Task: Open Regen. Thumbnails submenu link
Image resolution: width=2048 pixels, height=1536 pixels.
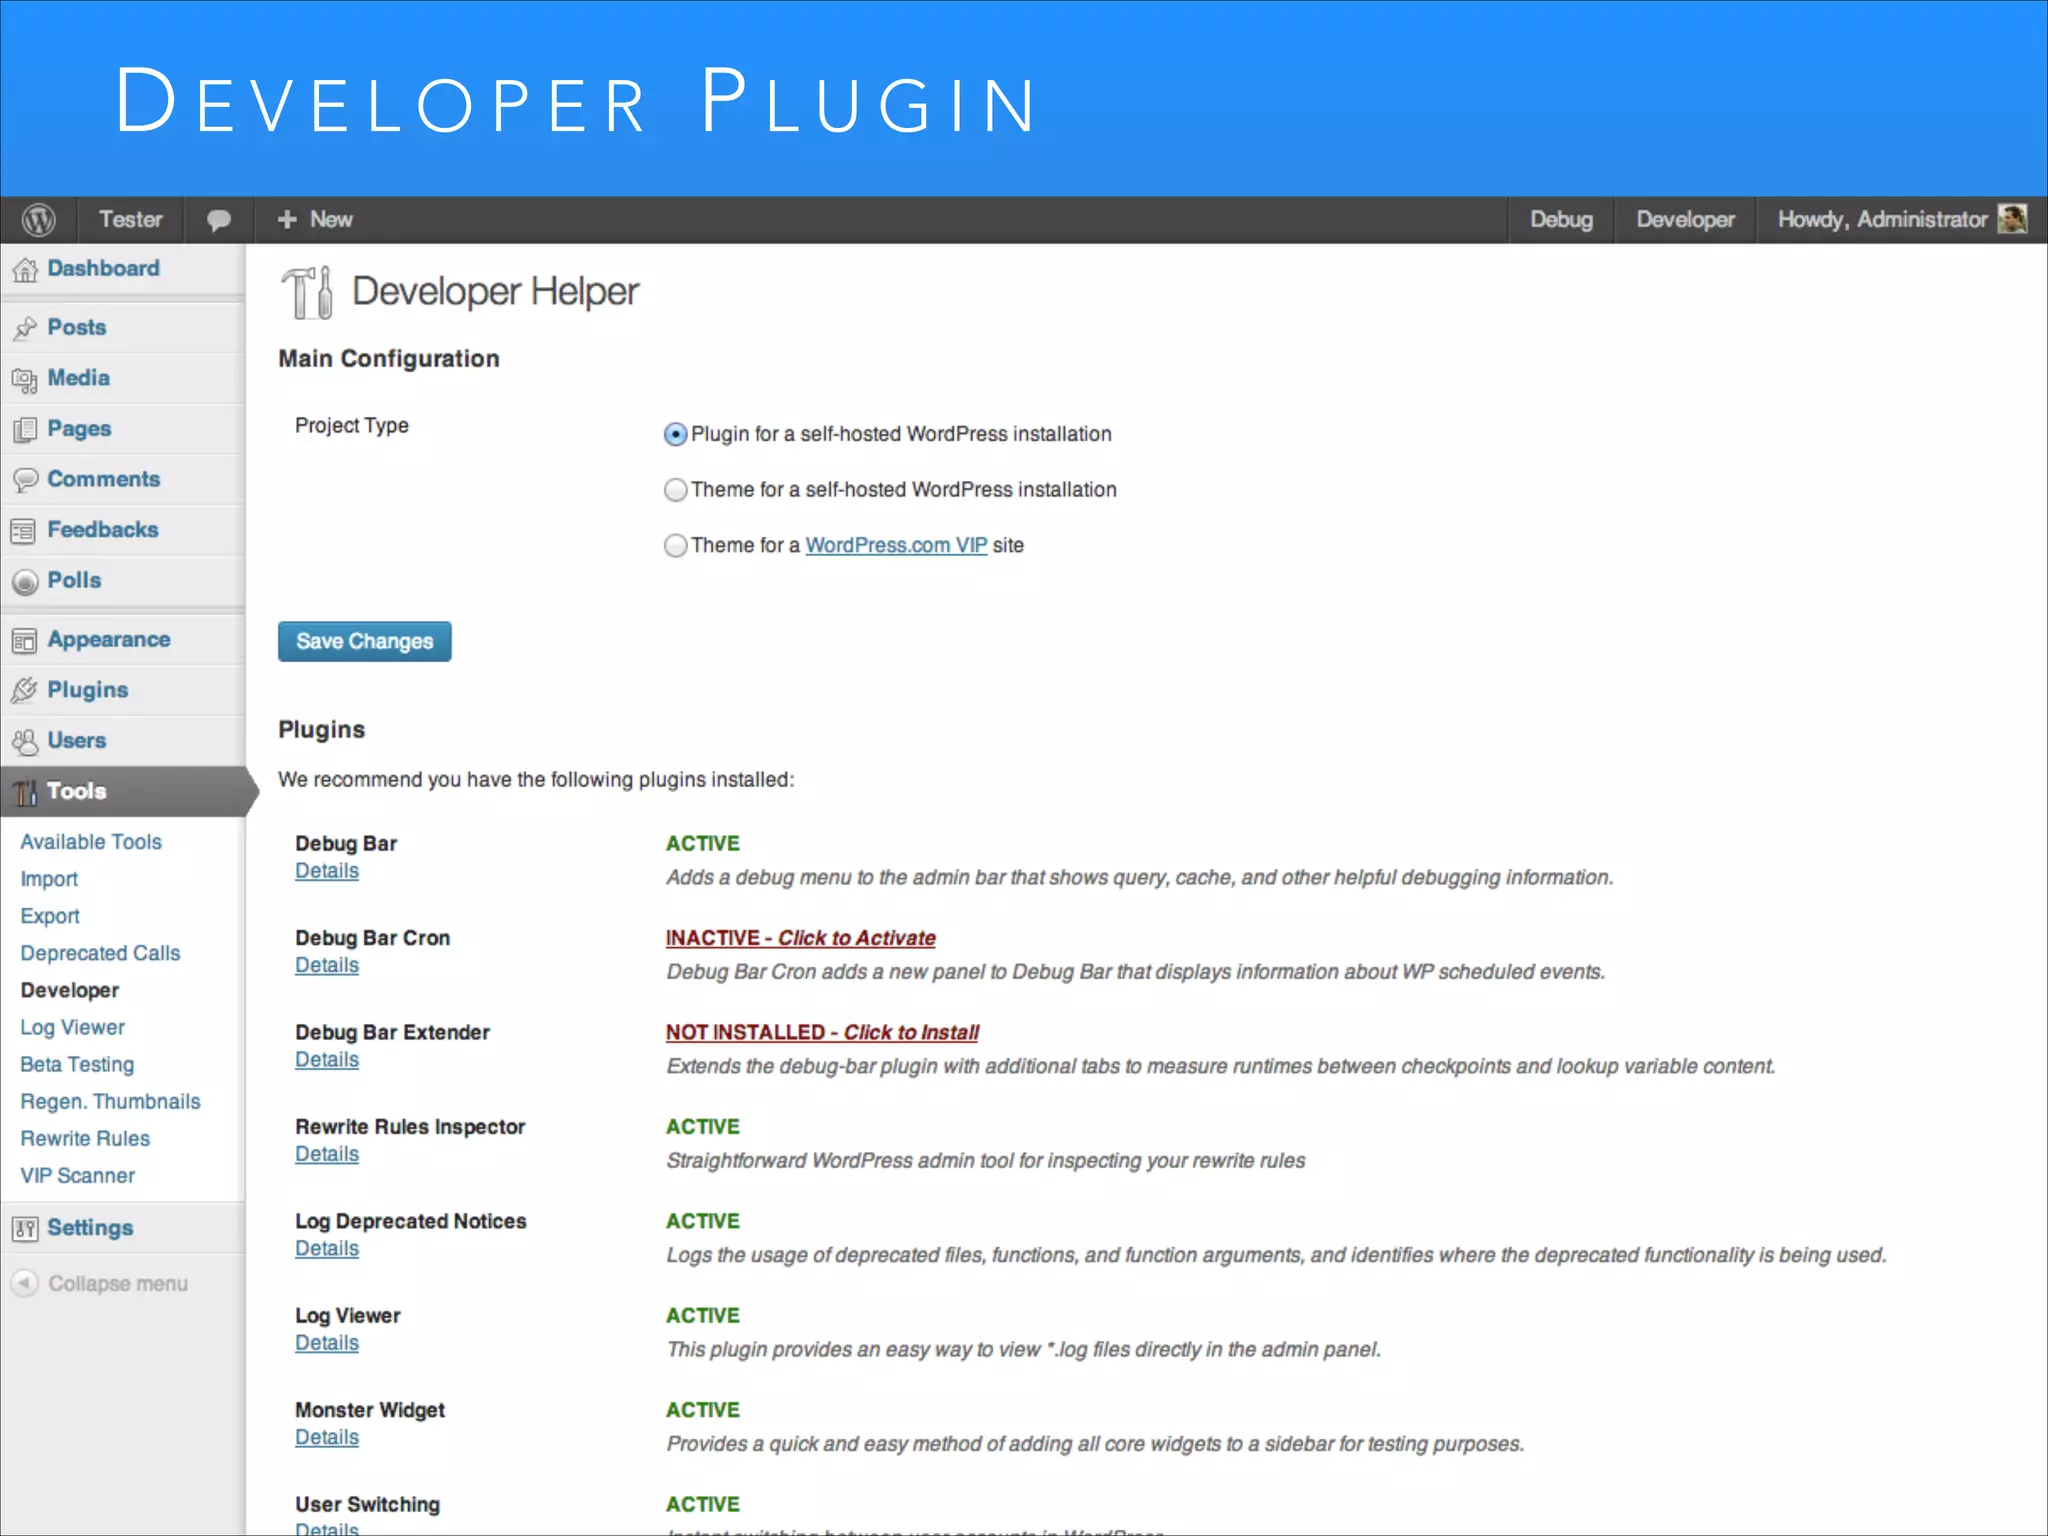Action: pos(110,1101)
